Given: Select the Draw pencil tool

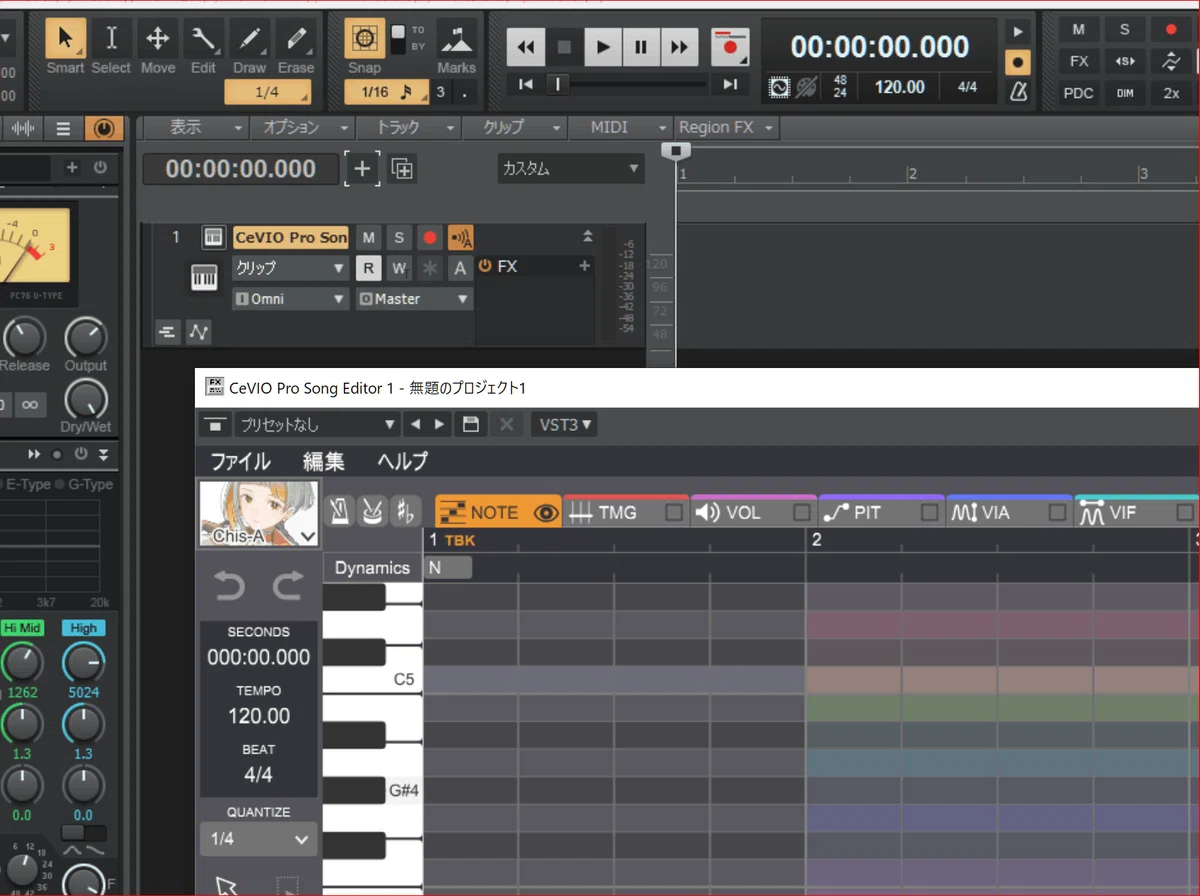Looking at the screenshot, I should [x=249, y=46].
